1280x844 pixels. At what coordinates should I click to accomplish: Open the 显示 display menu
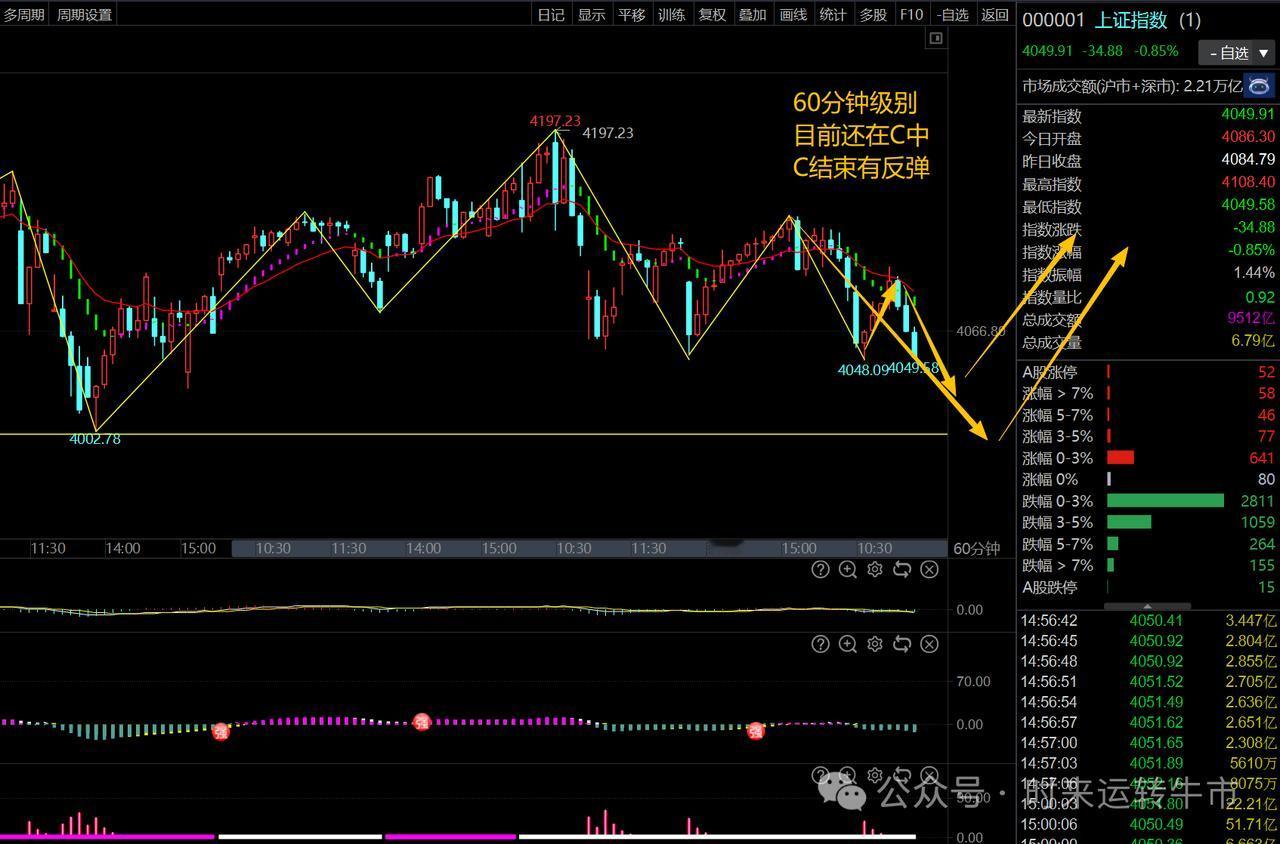coord(591,15)
